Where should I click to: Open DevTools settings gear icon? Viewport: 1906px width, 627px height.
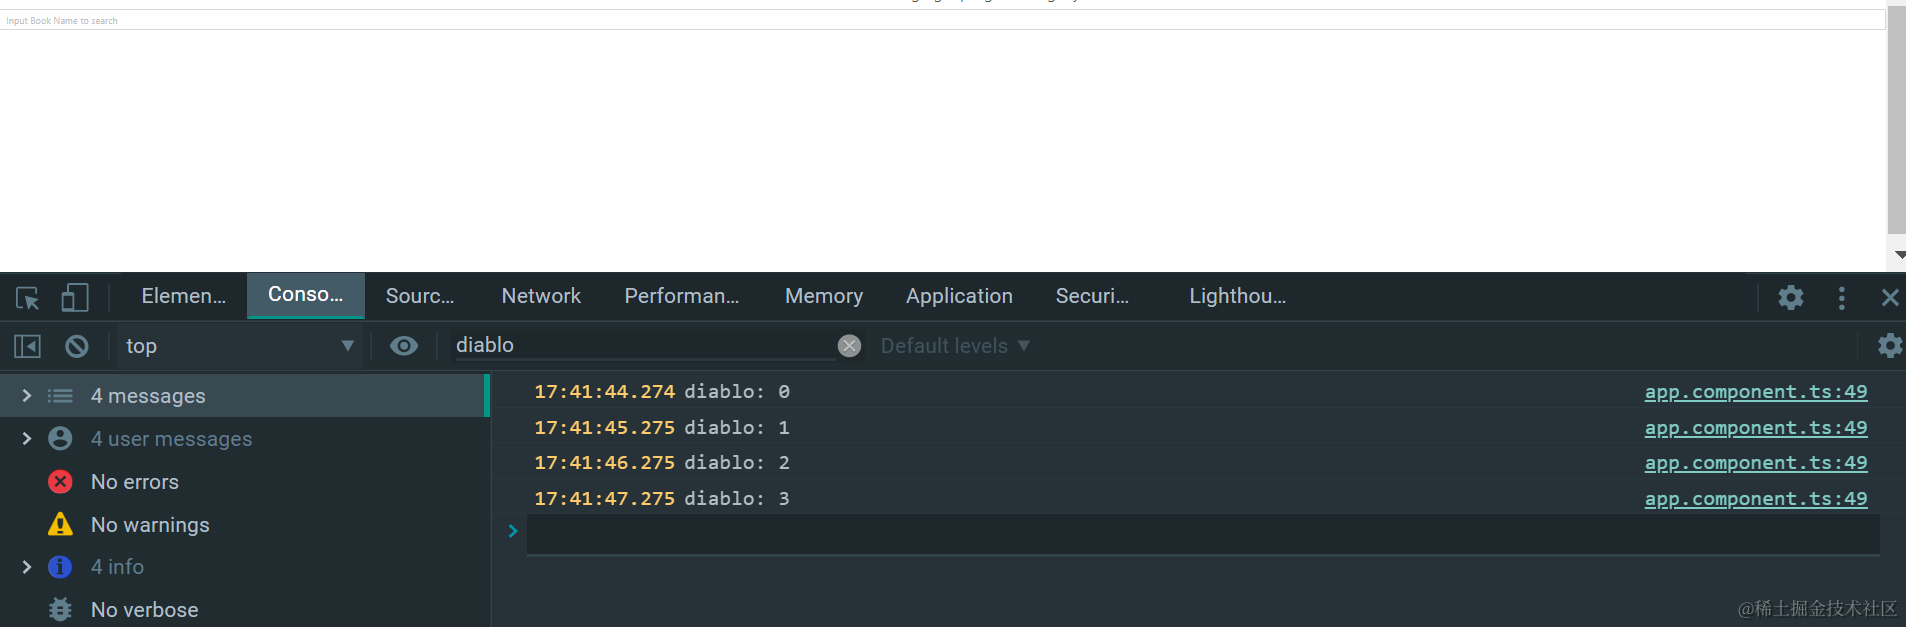[x=1790, y=297]
